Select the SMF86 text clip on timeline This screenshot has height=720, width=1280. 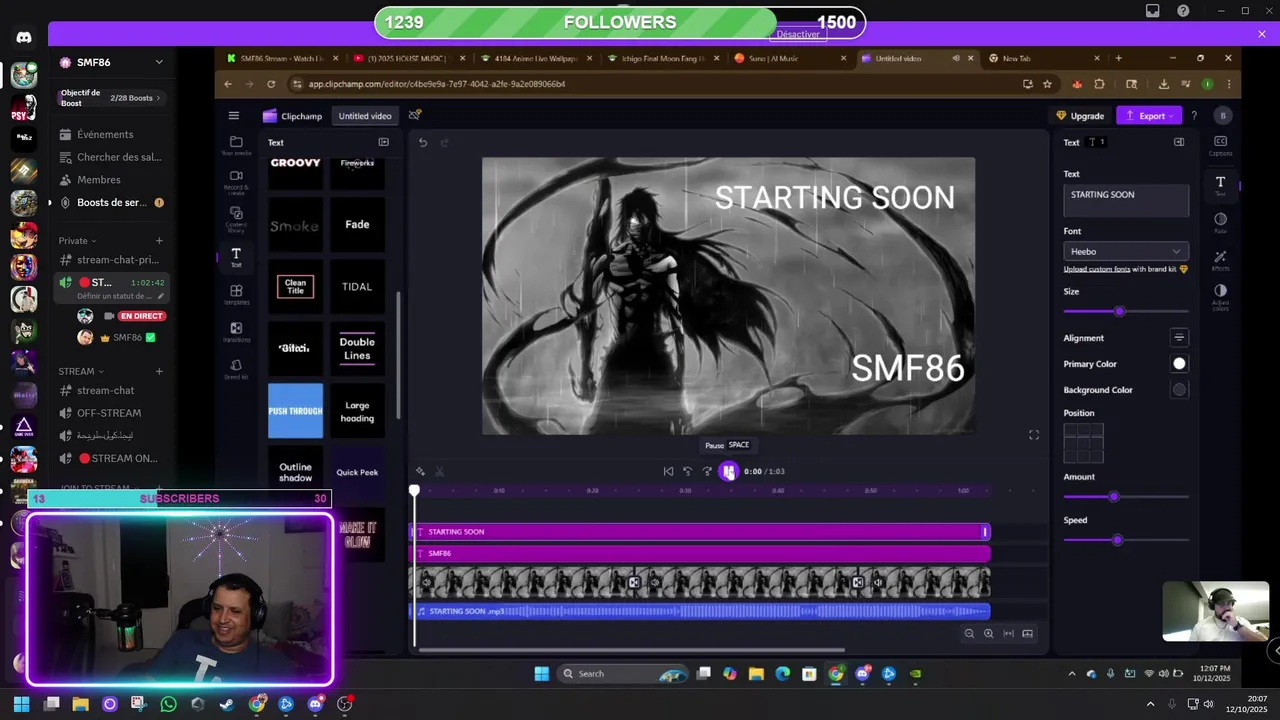(700, 553)
